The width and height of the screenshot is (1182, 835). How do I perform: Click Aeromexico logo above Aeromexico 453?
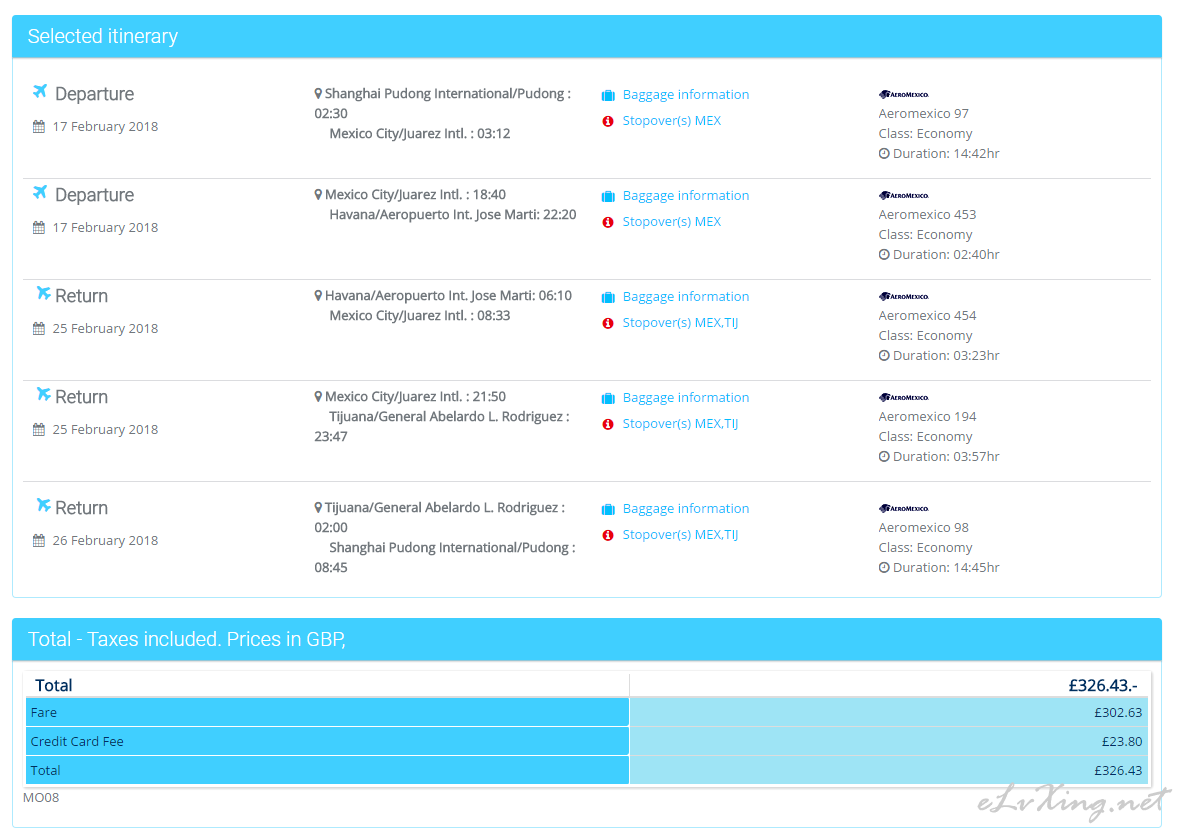pos(903,195)
